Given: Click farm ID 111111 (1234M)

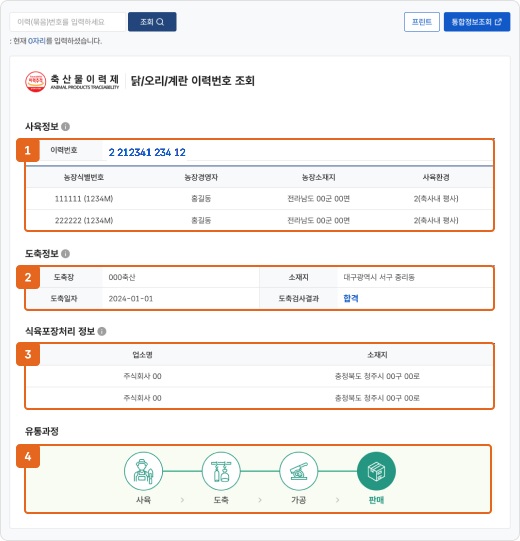Looking at the screenshot, I should (84, 199).
